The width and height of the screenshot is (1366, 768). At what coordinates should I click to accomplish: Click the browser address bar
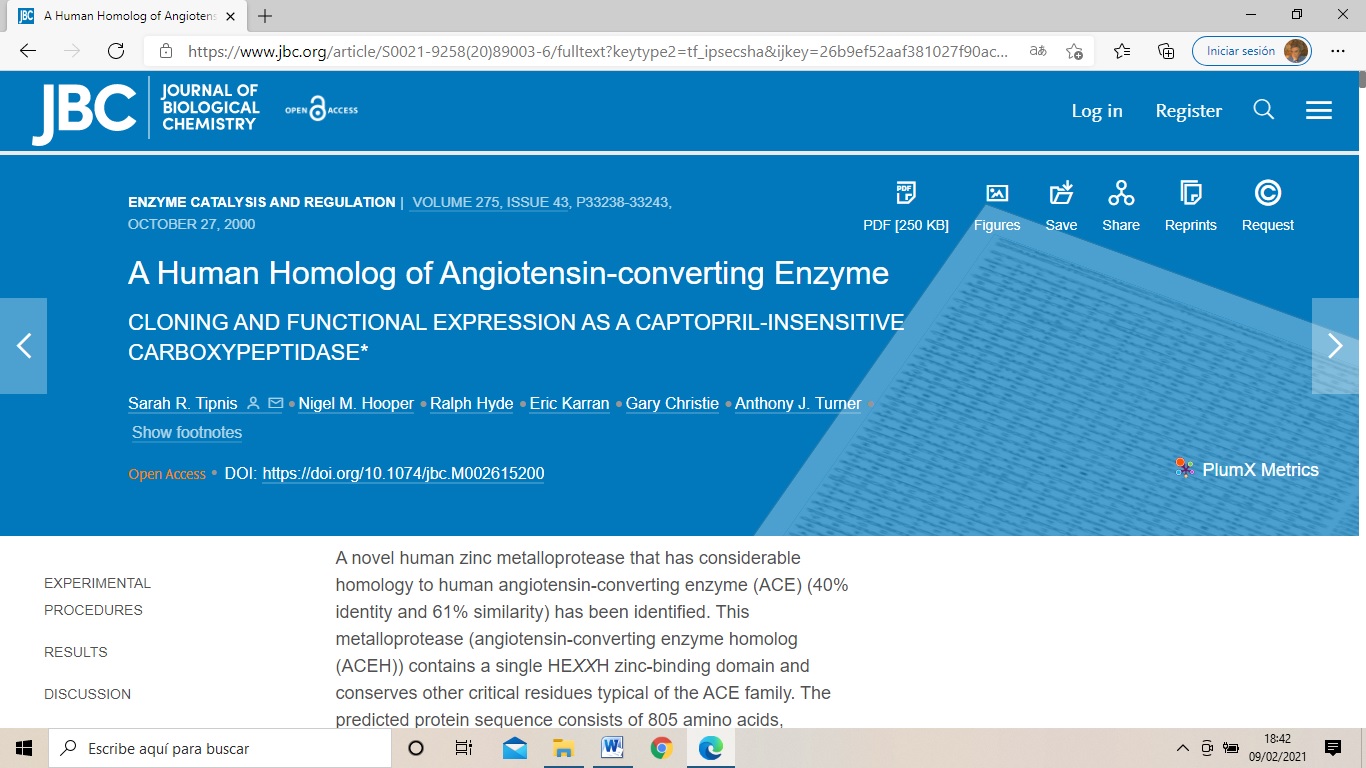(600, 51)
